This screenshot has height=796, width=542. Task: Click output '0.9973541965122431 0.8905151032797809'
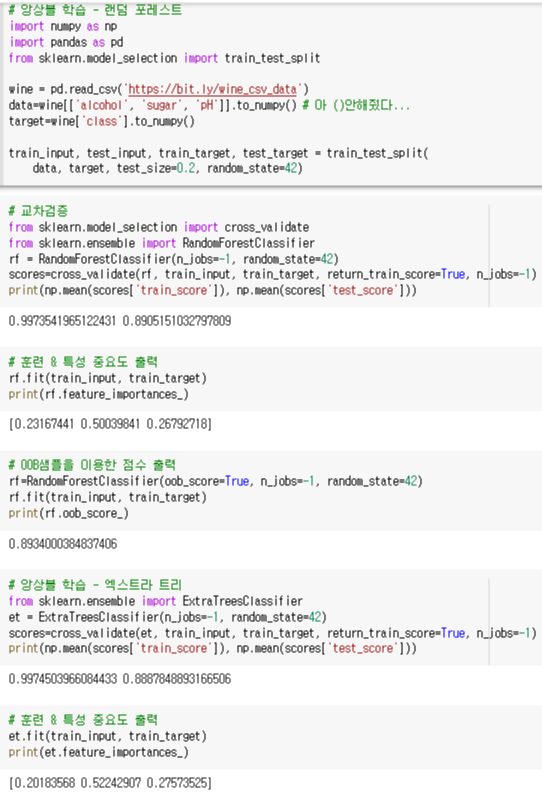(x=120, y=321)
